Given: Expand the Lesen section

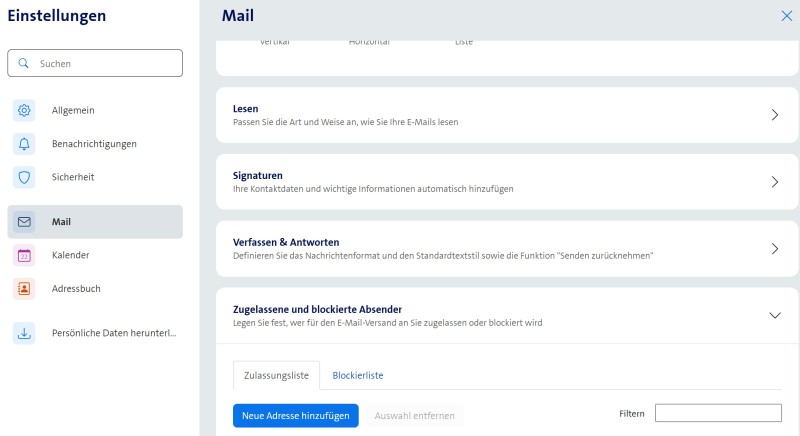Looking at the screenshot, I should tap(774, 115).
